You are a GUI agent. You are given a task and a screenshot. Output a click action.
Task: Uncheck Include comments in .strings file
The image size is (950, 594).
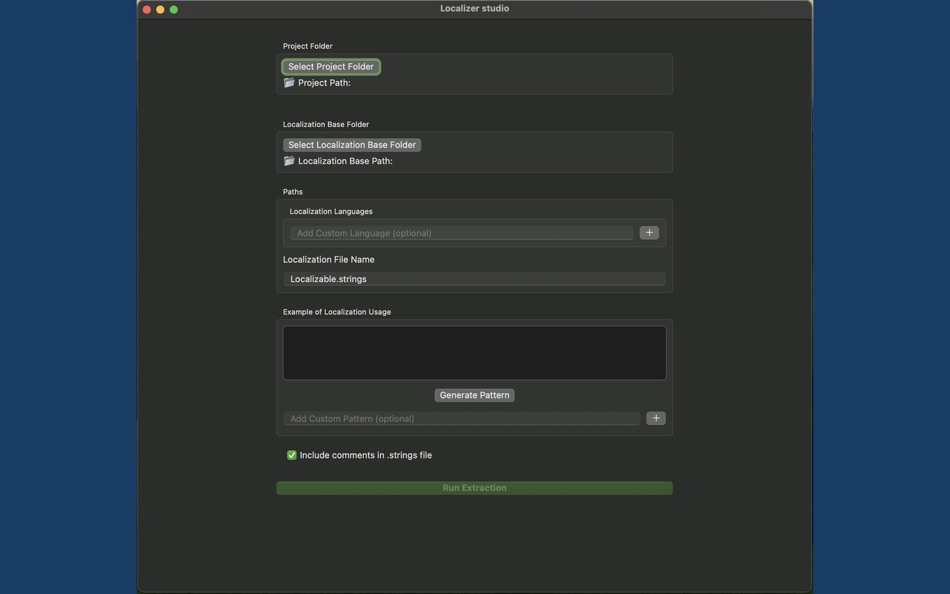coord(290,454)
